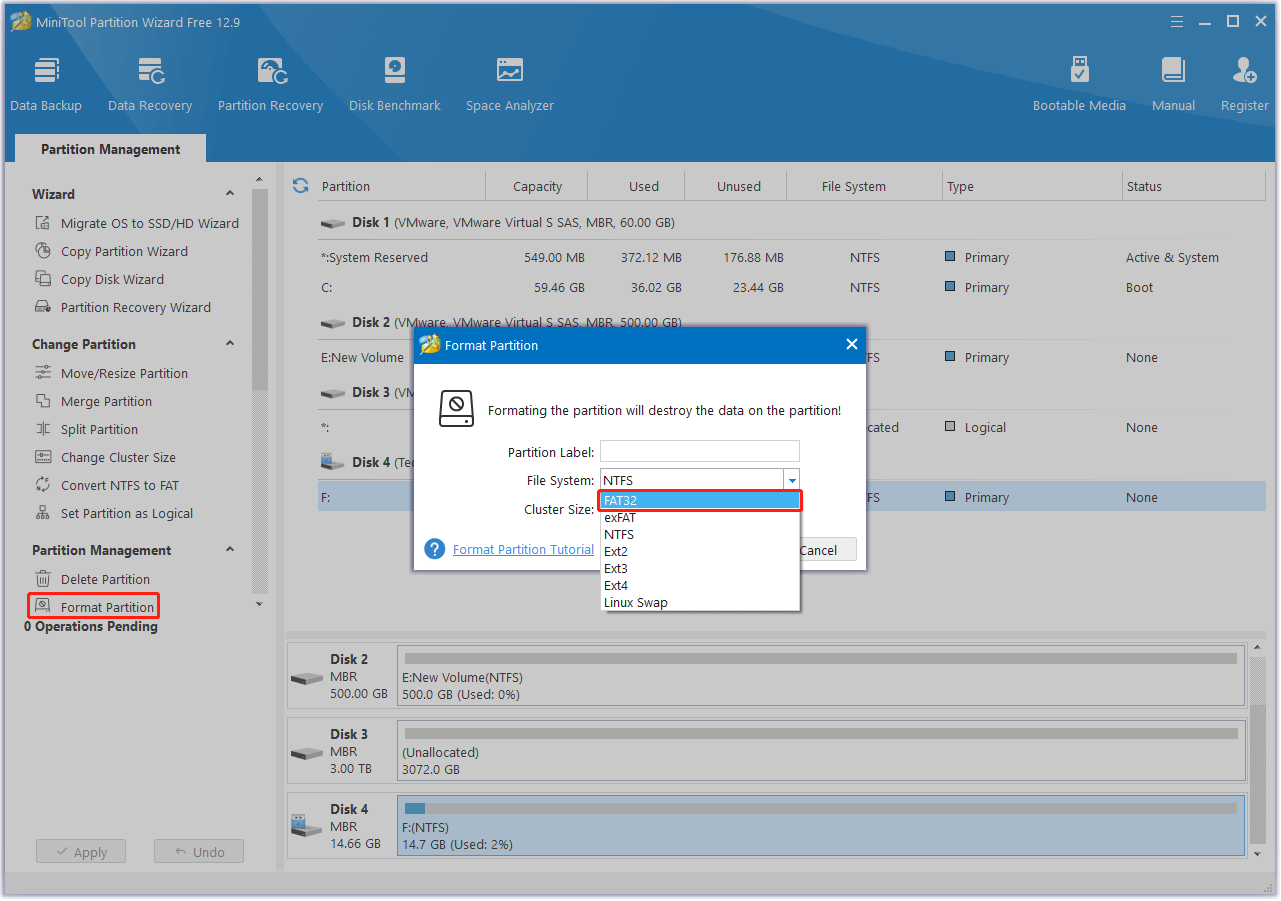
Task: Choose Ext3 file system
Action: (700, 568)
